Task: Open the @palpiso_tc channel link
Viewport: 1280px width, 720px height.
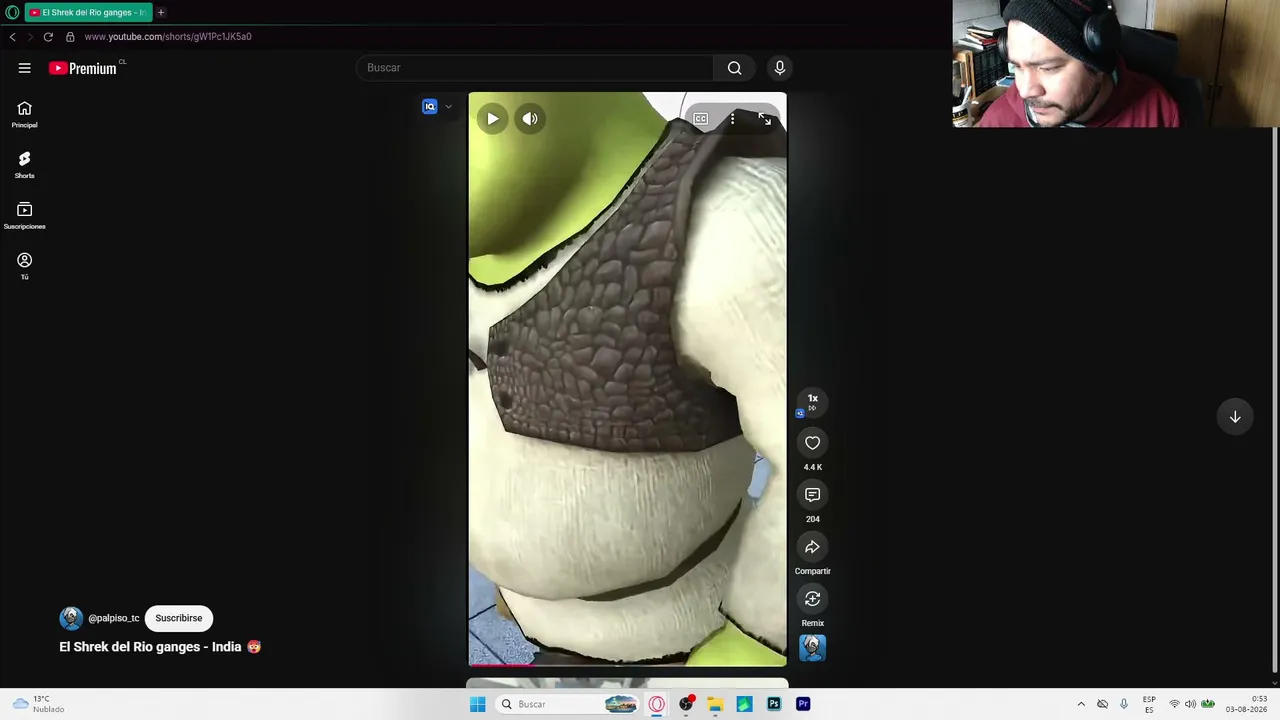Action: tap(114, 618)
